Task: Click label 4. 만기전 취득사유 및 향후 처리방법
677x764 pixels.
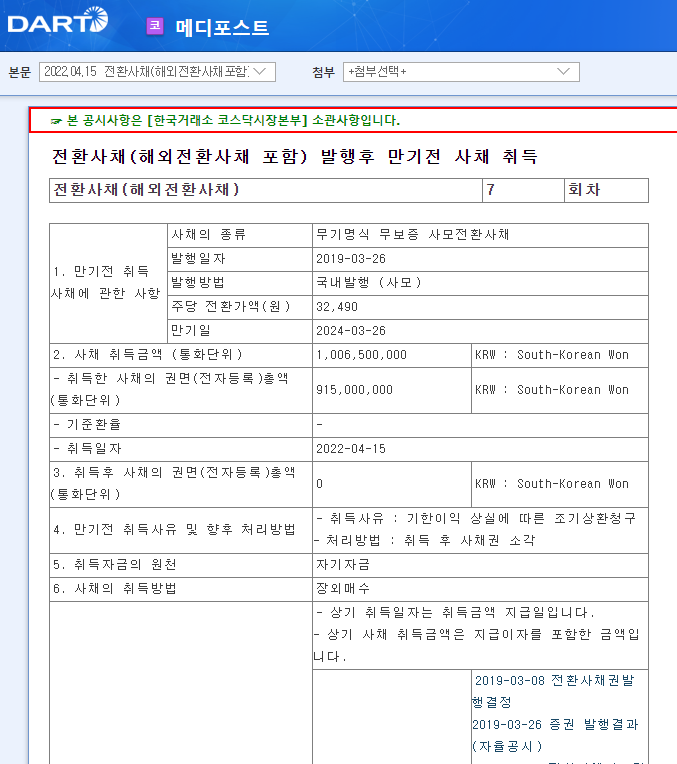Action: (x=174, y=530)
